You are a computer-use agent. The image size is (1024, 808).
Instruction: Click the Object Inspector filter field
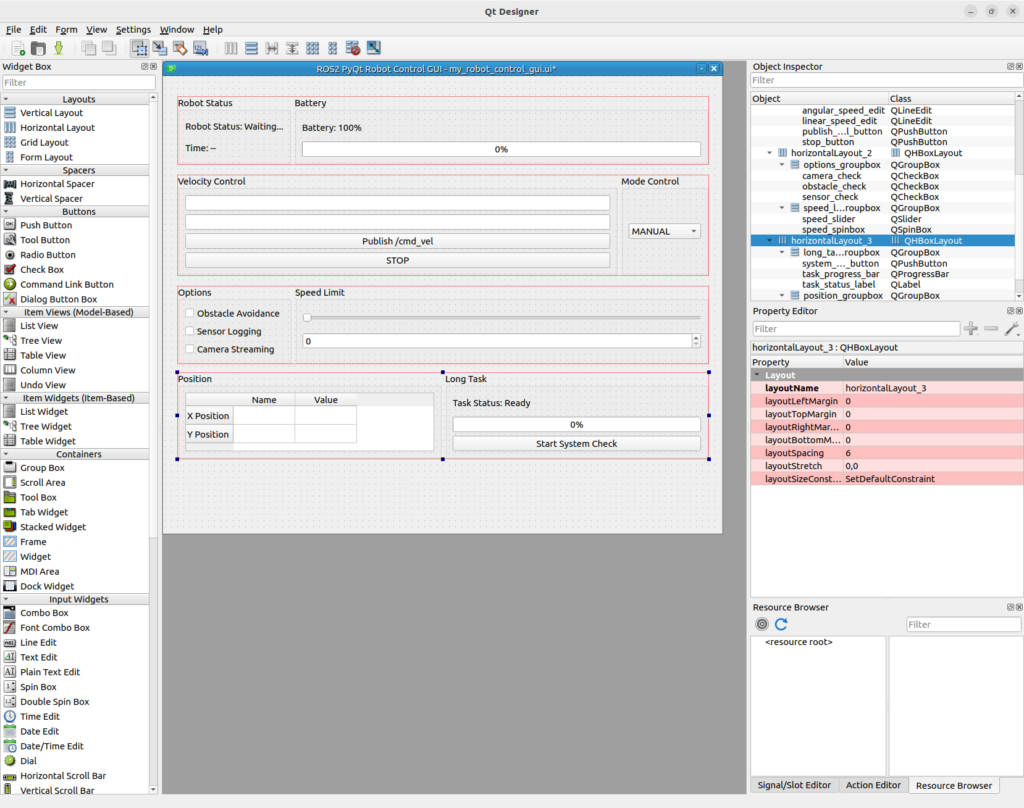[886, 80]
